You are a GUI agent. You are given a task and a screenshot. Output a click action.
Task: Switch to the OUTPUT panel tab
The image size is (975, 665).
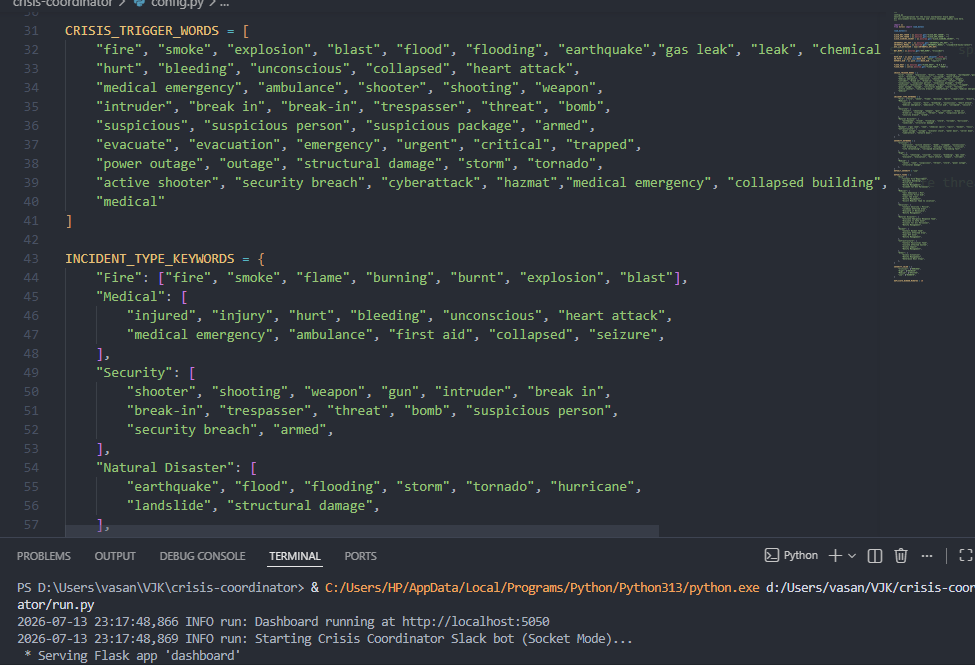click(115, 556)
